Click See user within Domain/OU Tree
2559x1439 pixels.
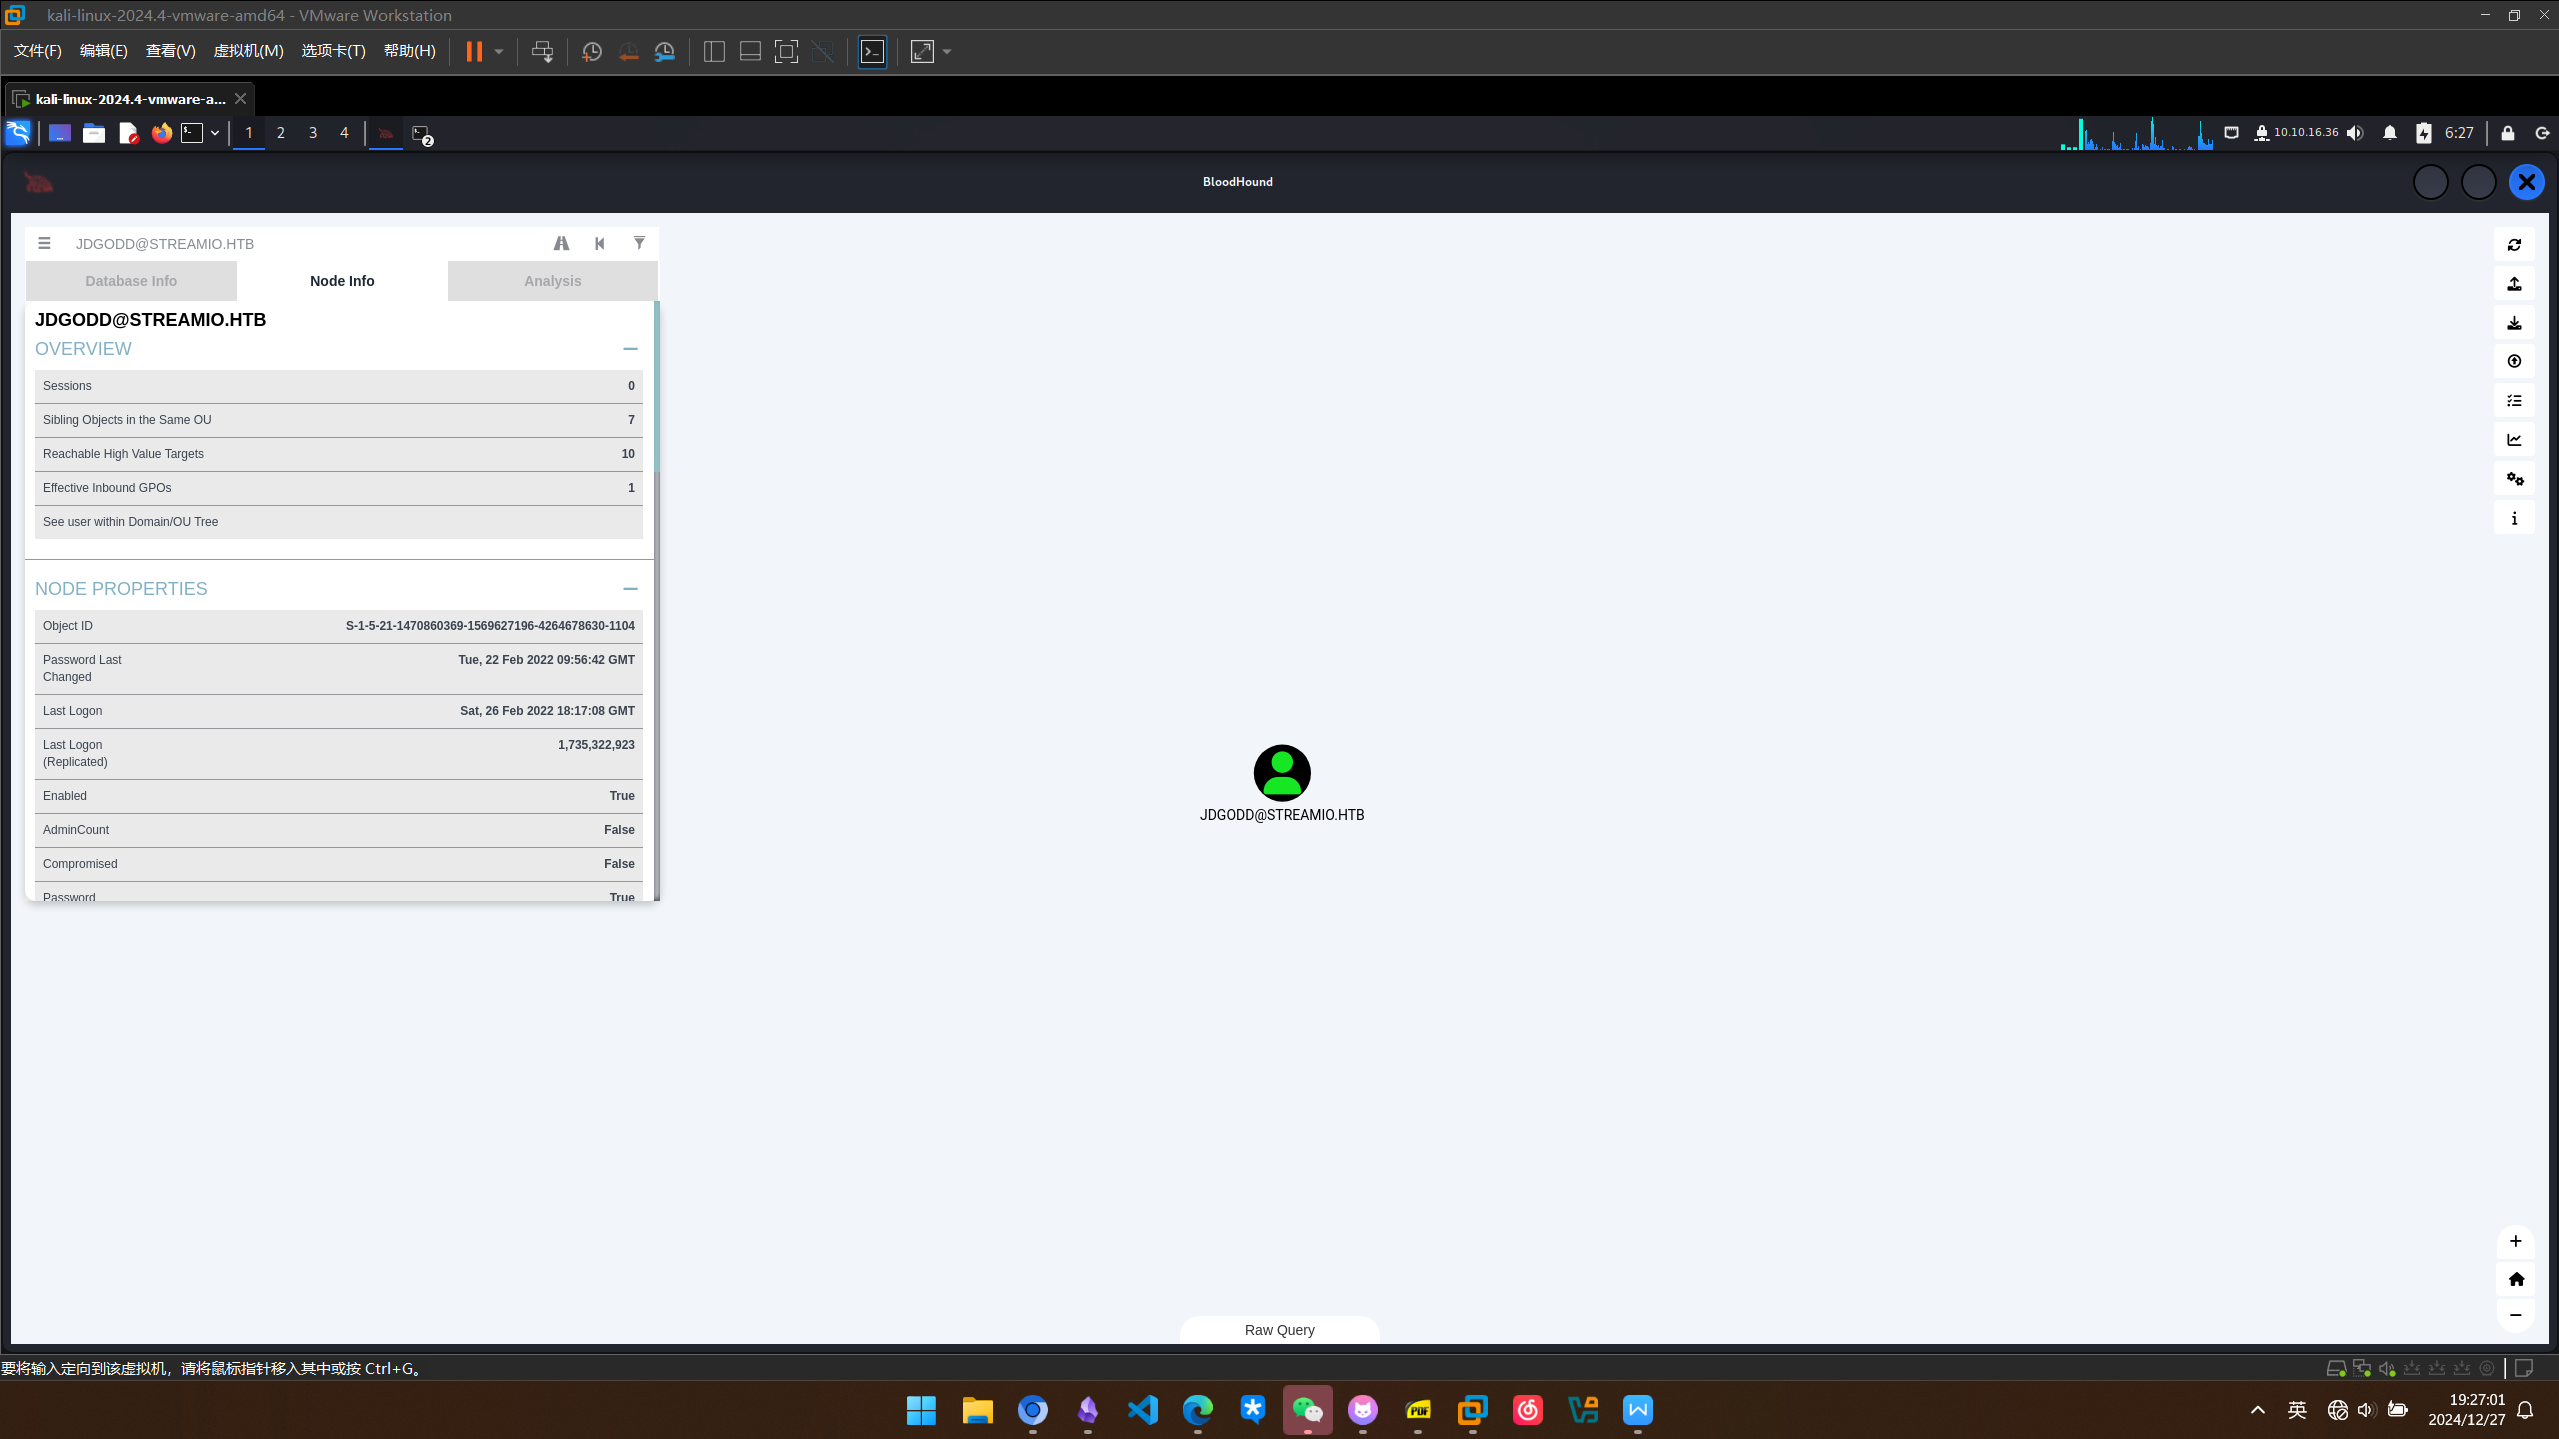coord(130,522)
